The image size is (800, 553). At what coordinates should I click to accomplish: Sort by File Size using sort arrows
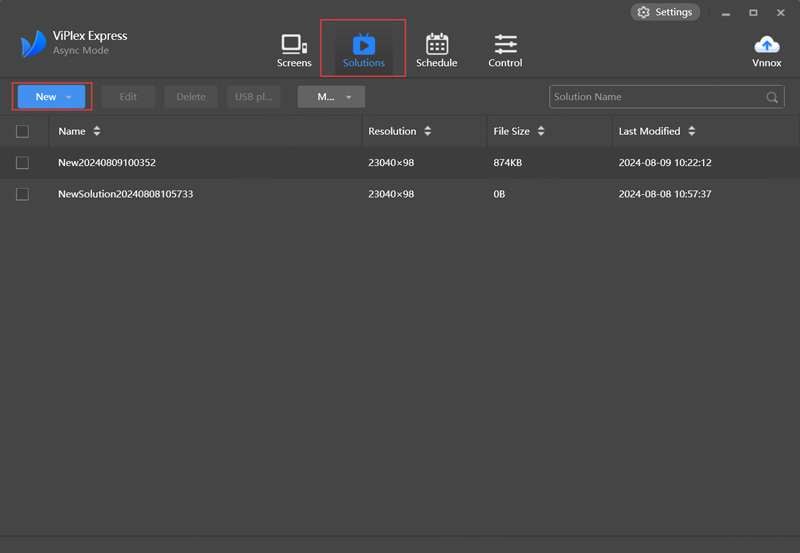coord(541,131)
